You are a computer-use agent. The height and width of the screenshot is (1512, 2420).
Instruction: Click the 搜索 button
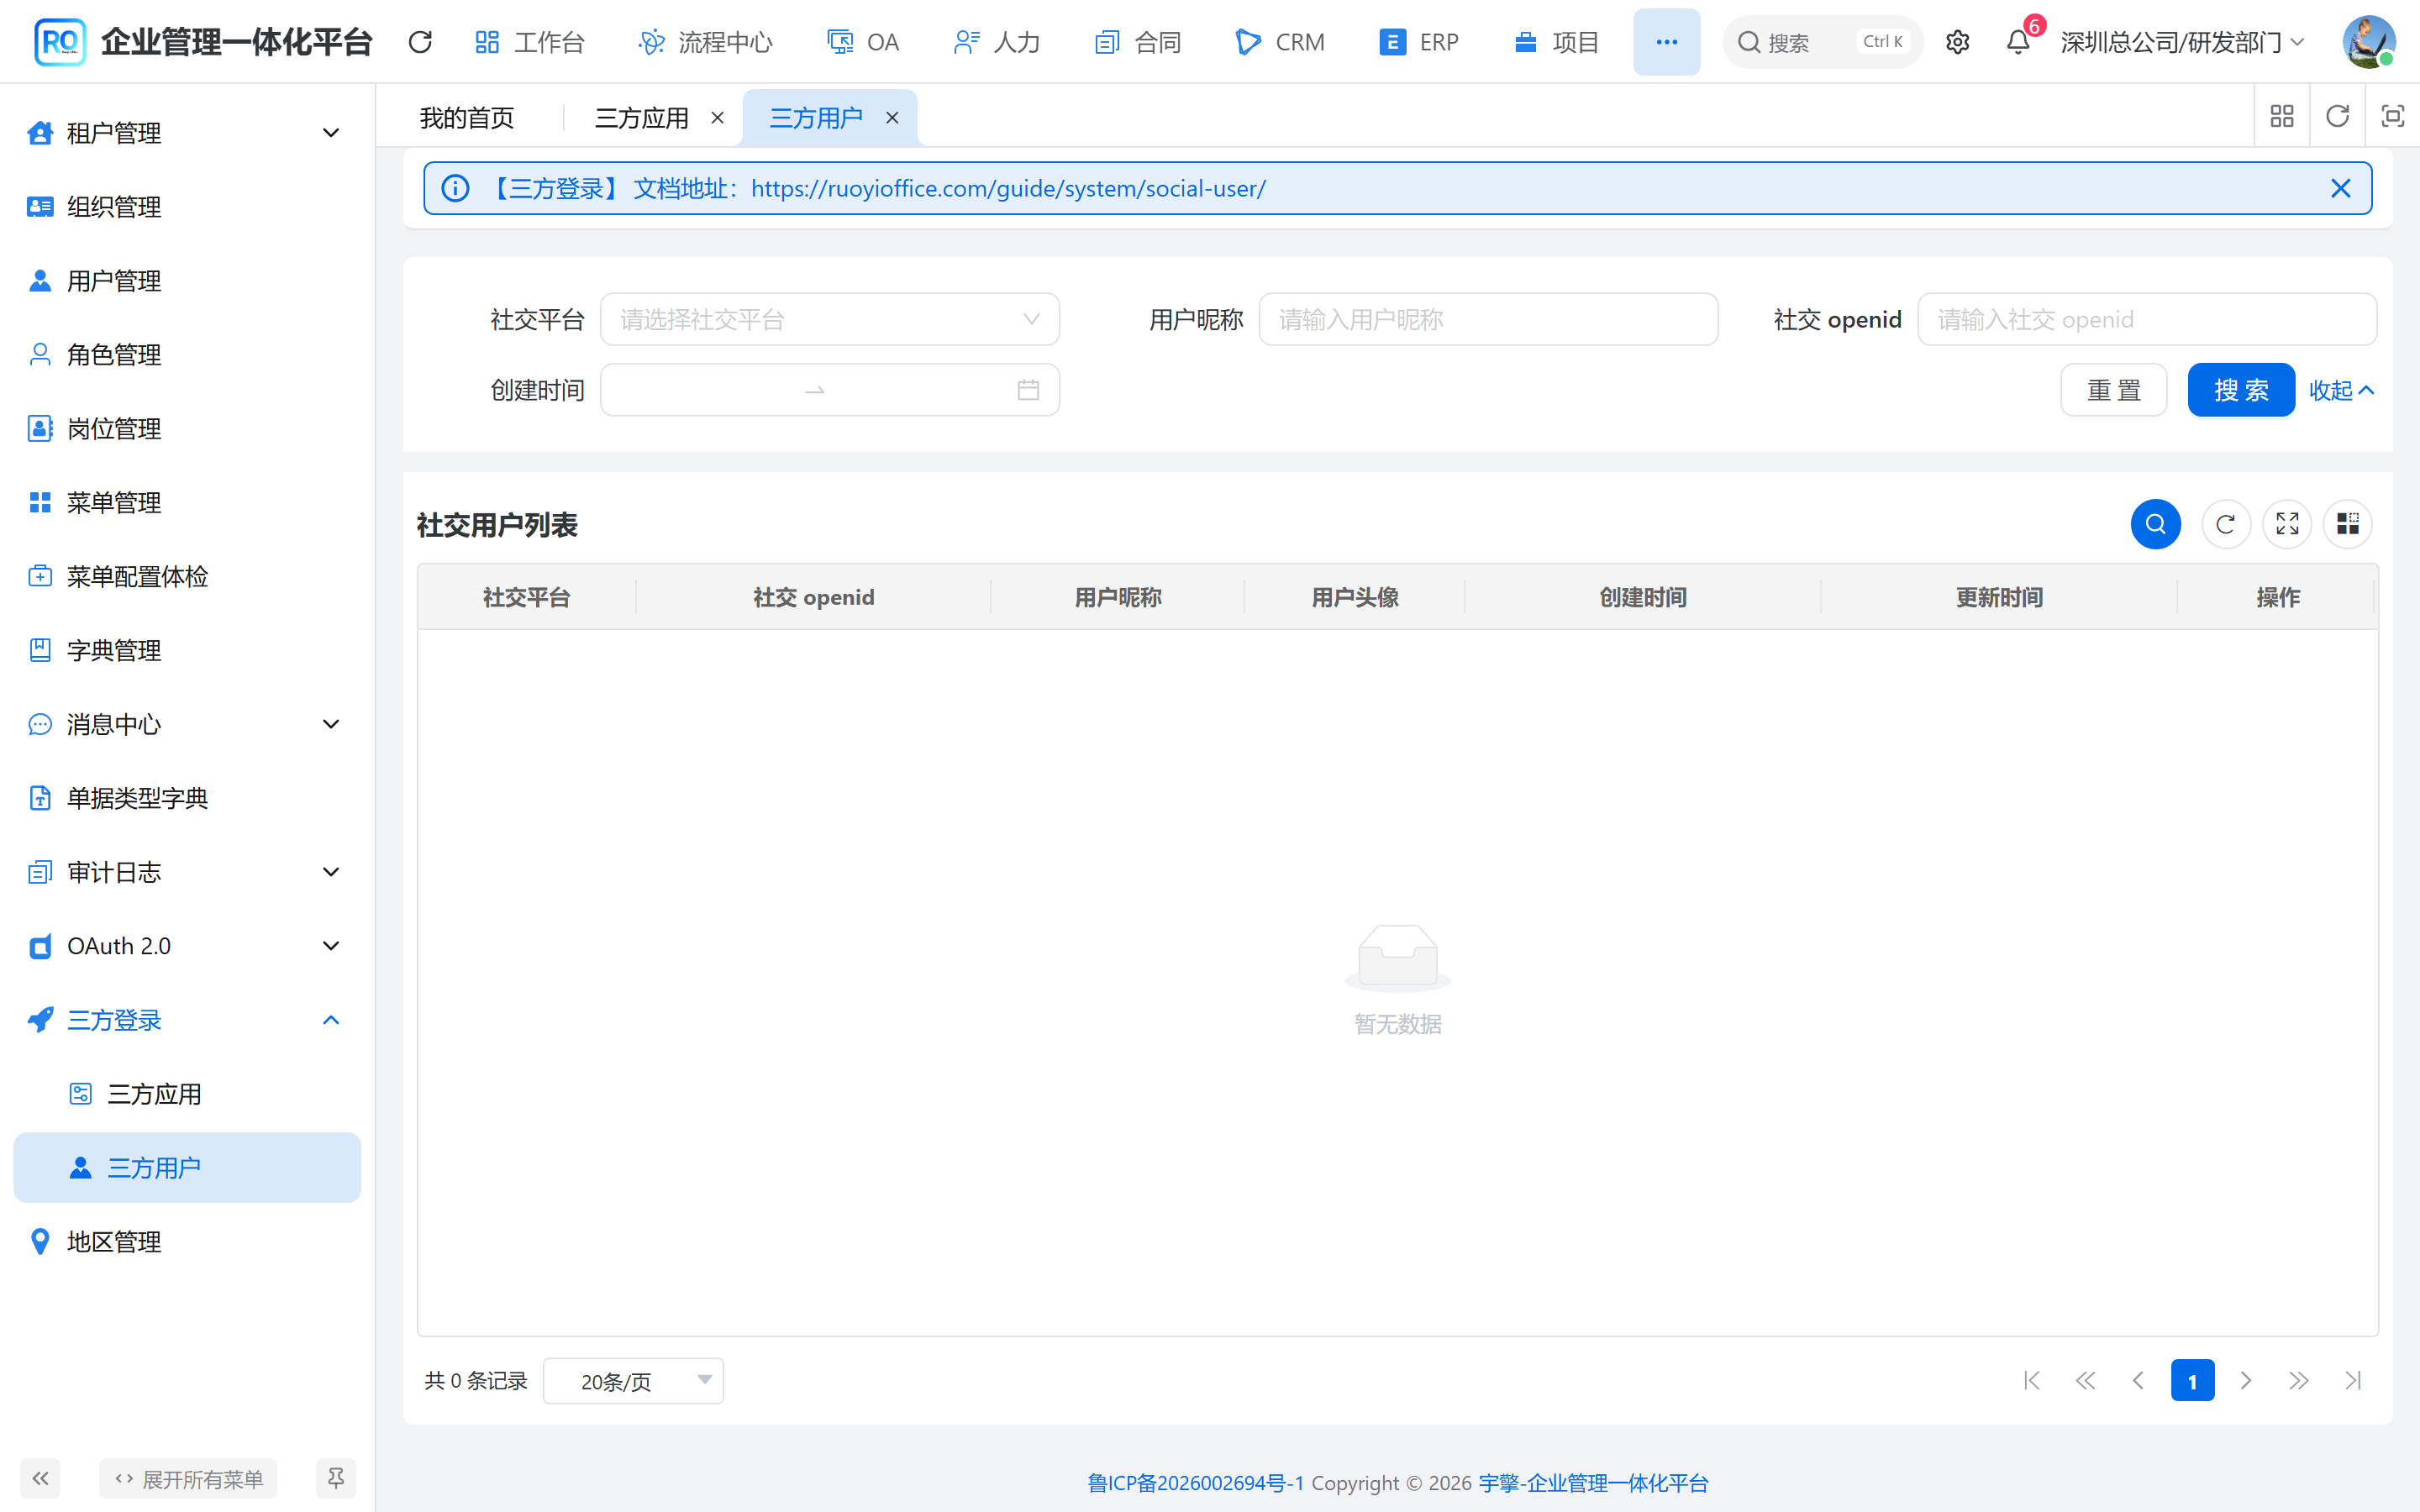pyautogui.click(x=2240, y=390)
